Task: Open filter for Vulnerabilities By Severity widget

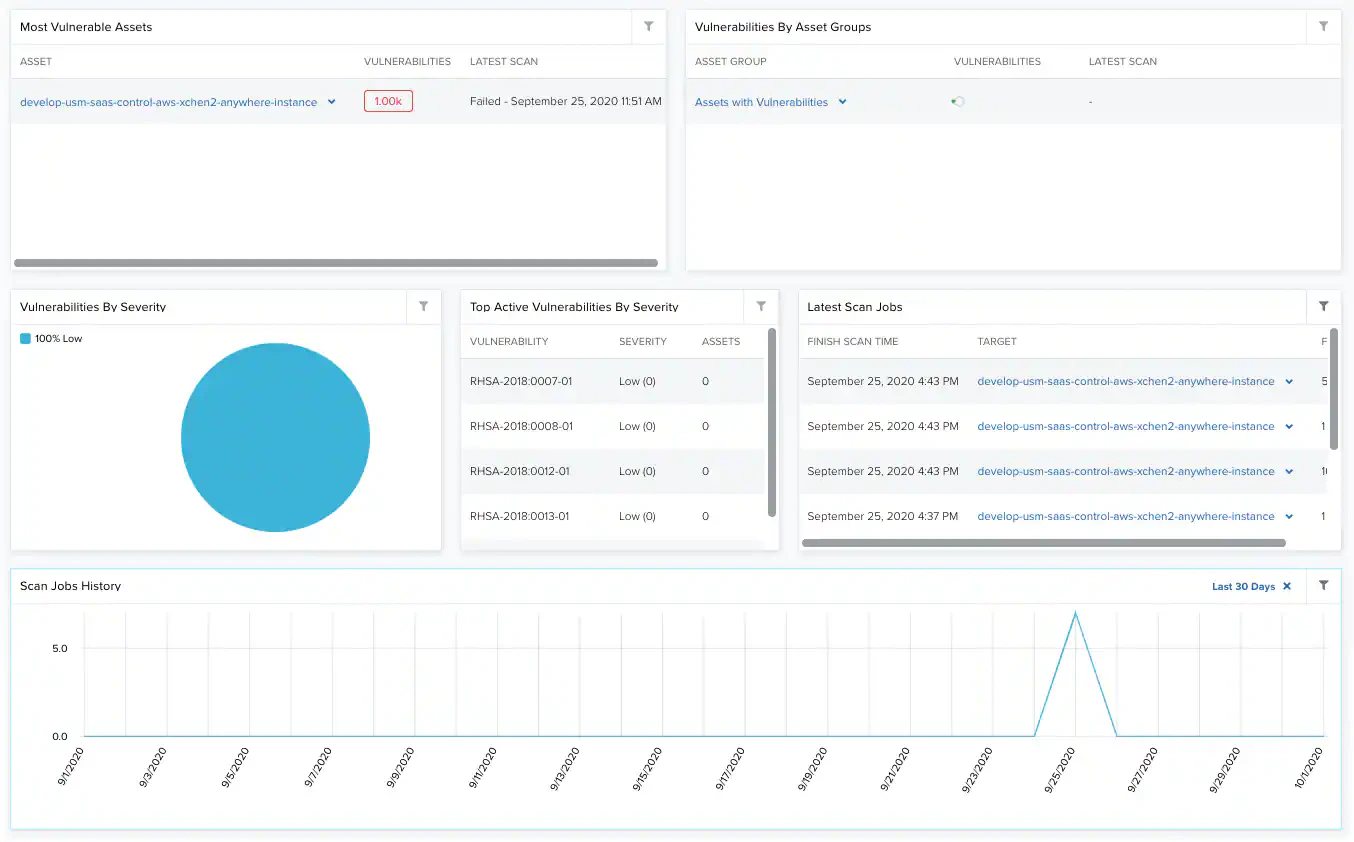Action: 423,307
